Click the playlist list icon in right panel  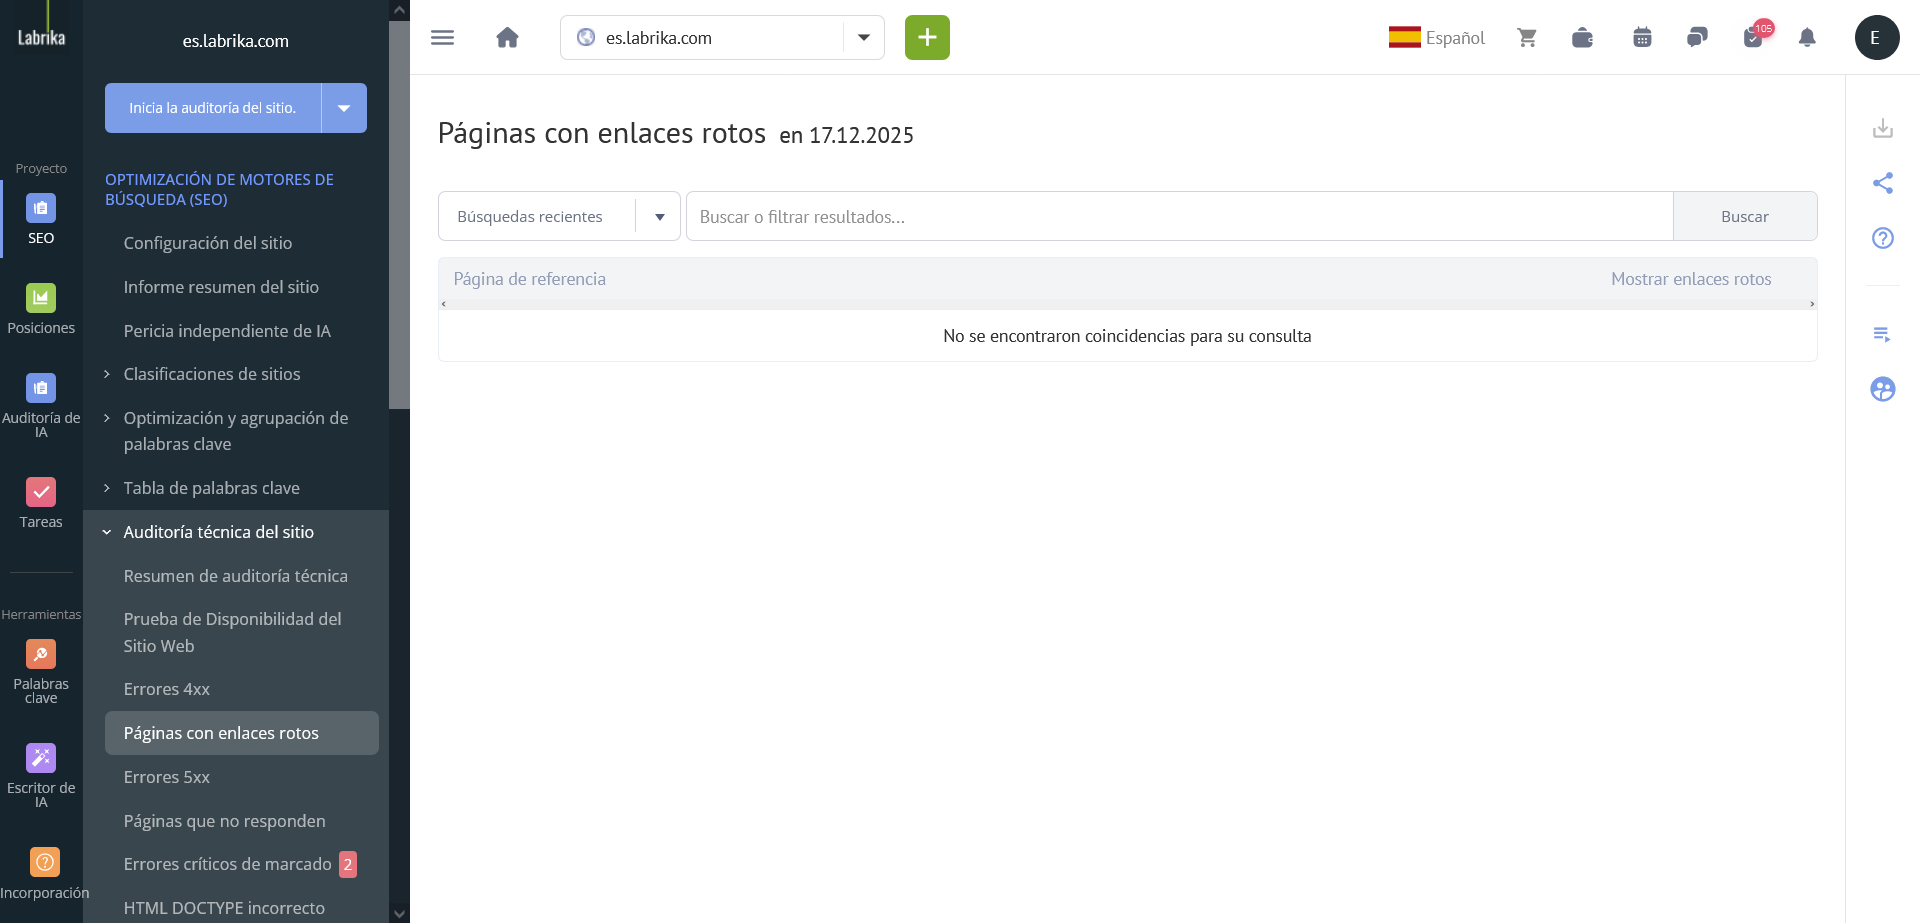click(x=1883, y=334)
